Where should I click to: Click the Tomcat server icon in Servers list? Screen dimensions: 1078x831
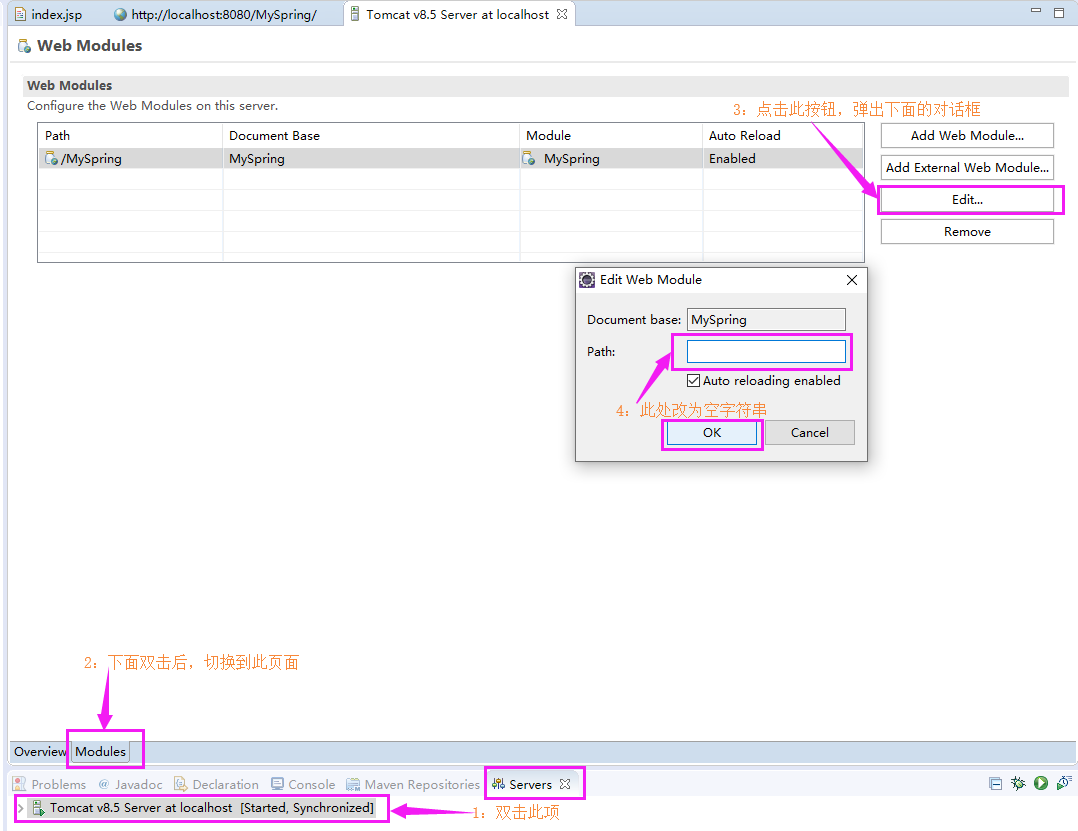point(38,808)
